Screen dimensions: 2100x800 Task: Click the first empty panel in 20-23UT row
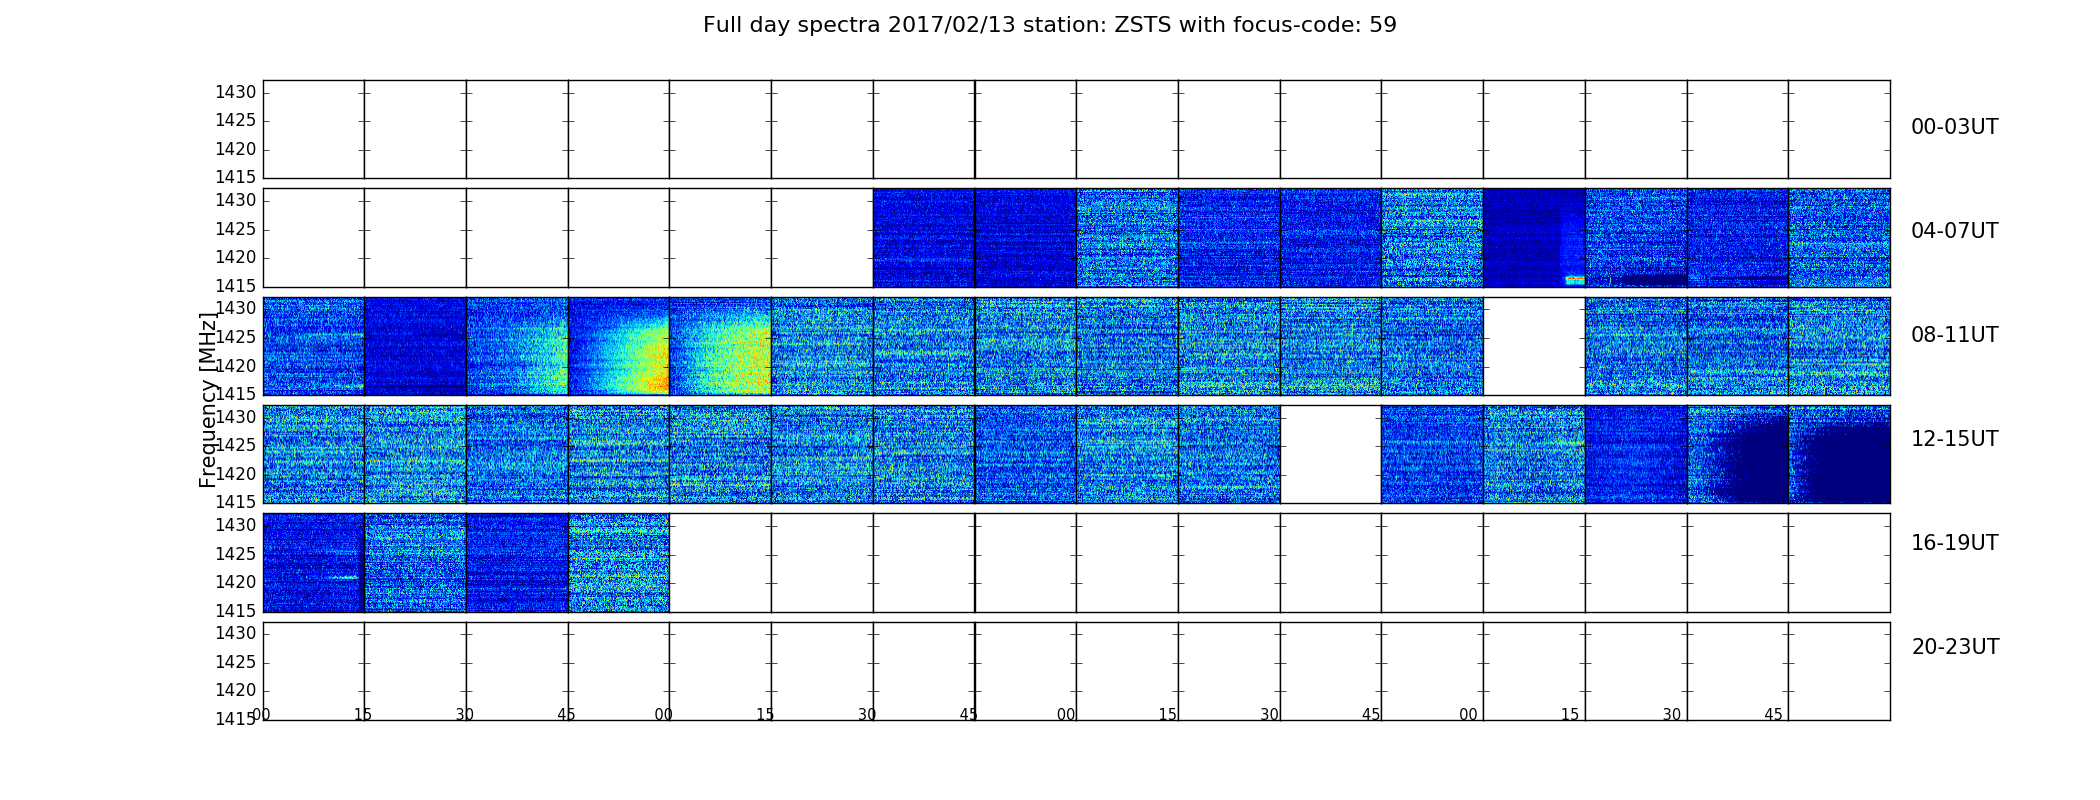pyautogui.click(x=313, y=671)
